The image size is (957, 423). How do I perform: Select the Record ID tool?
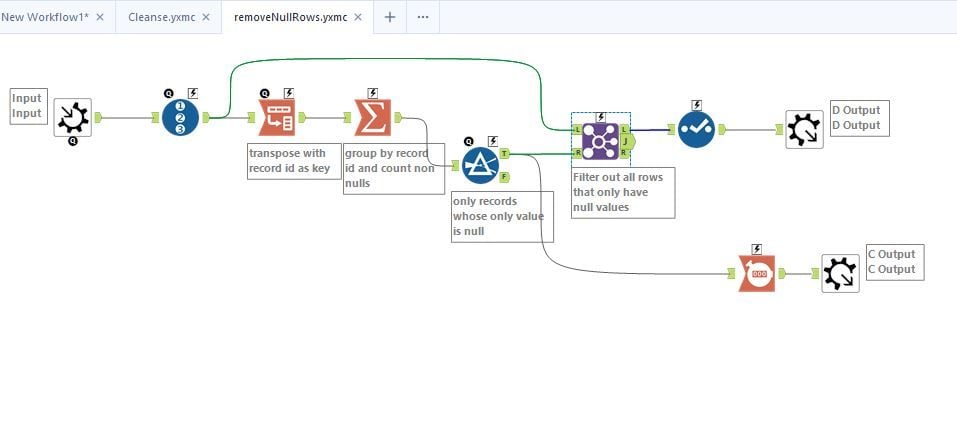click(x=181, y=117)
